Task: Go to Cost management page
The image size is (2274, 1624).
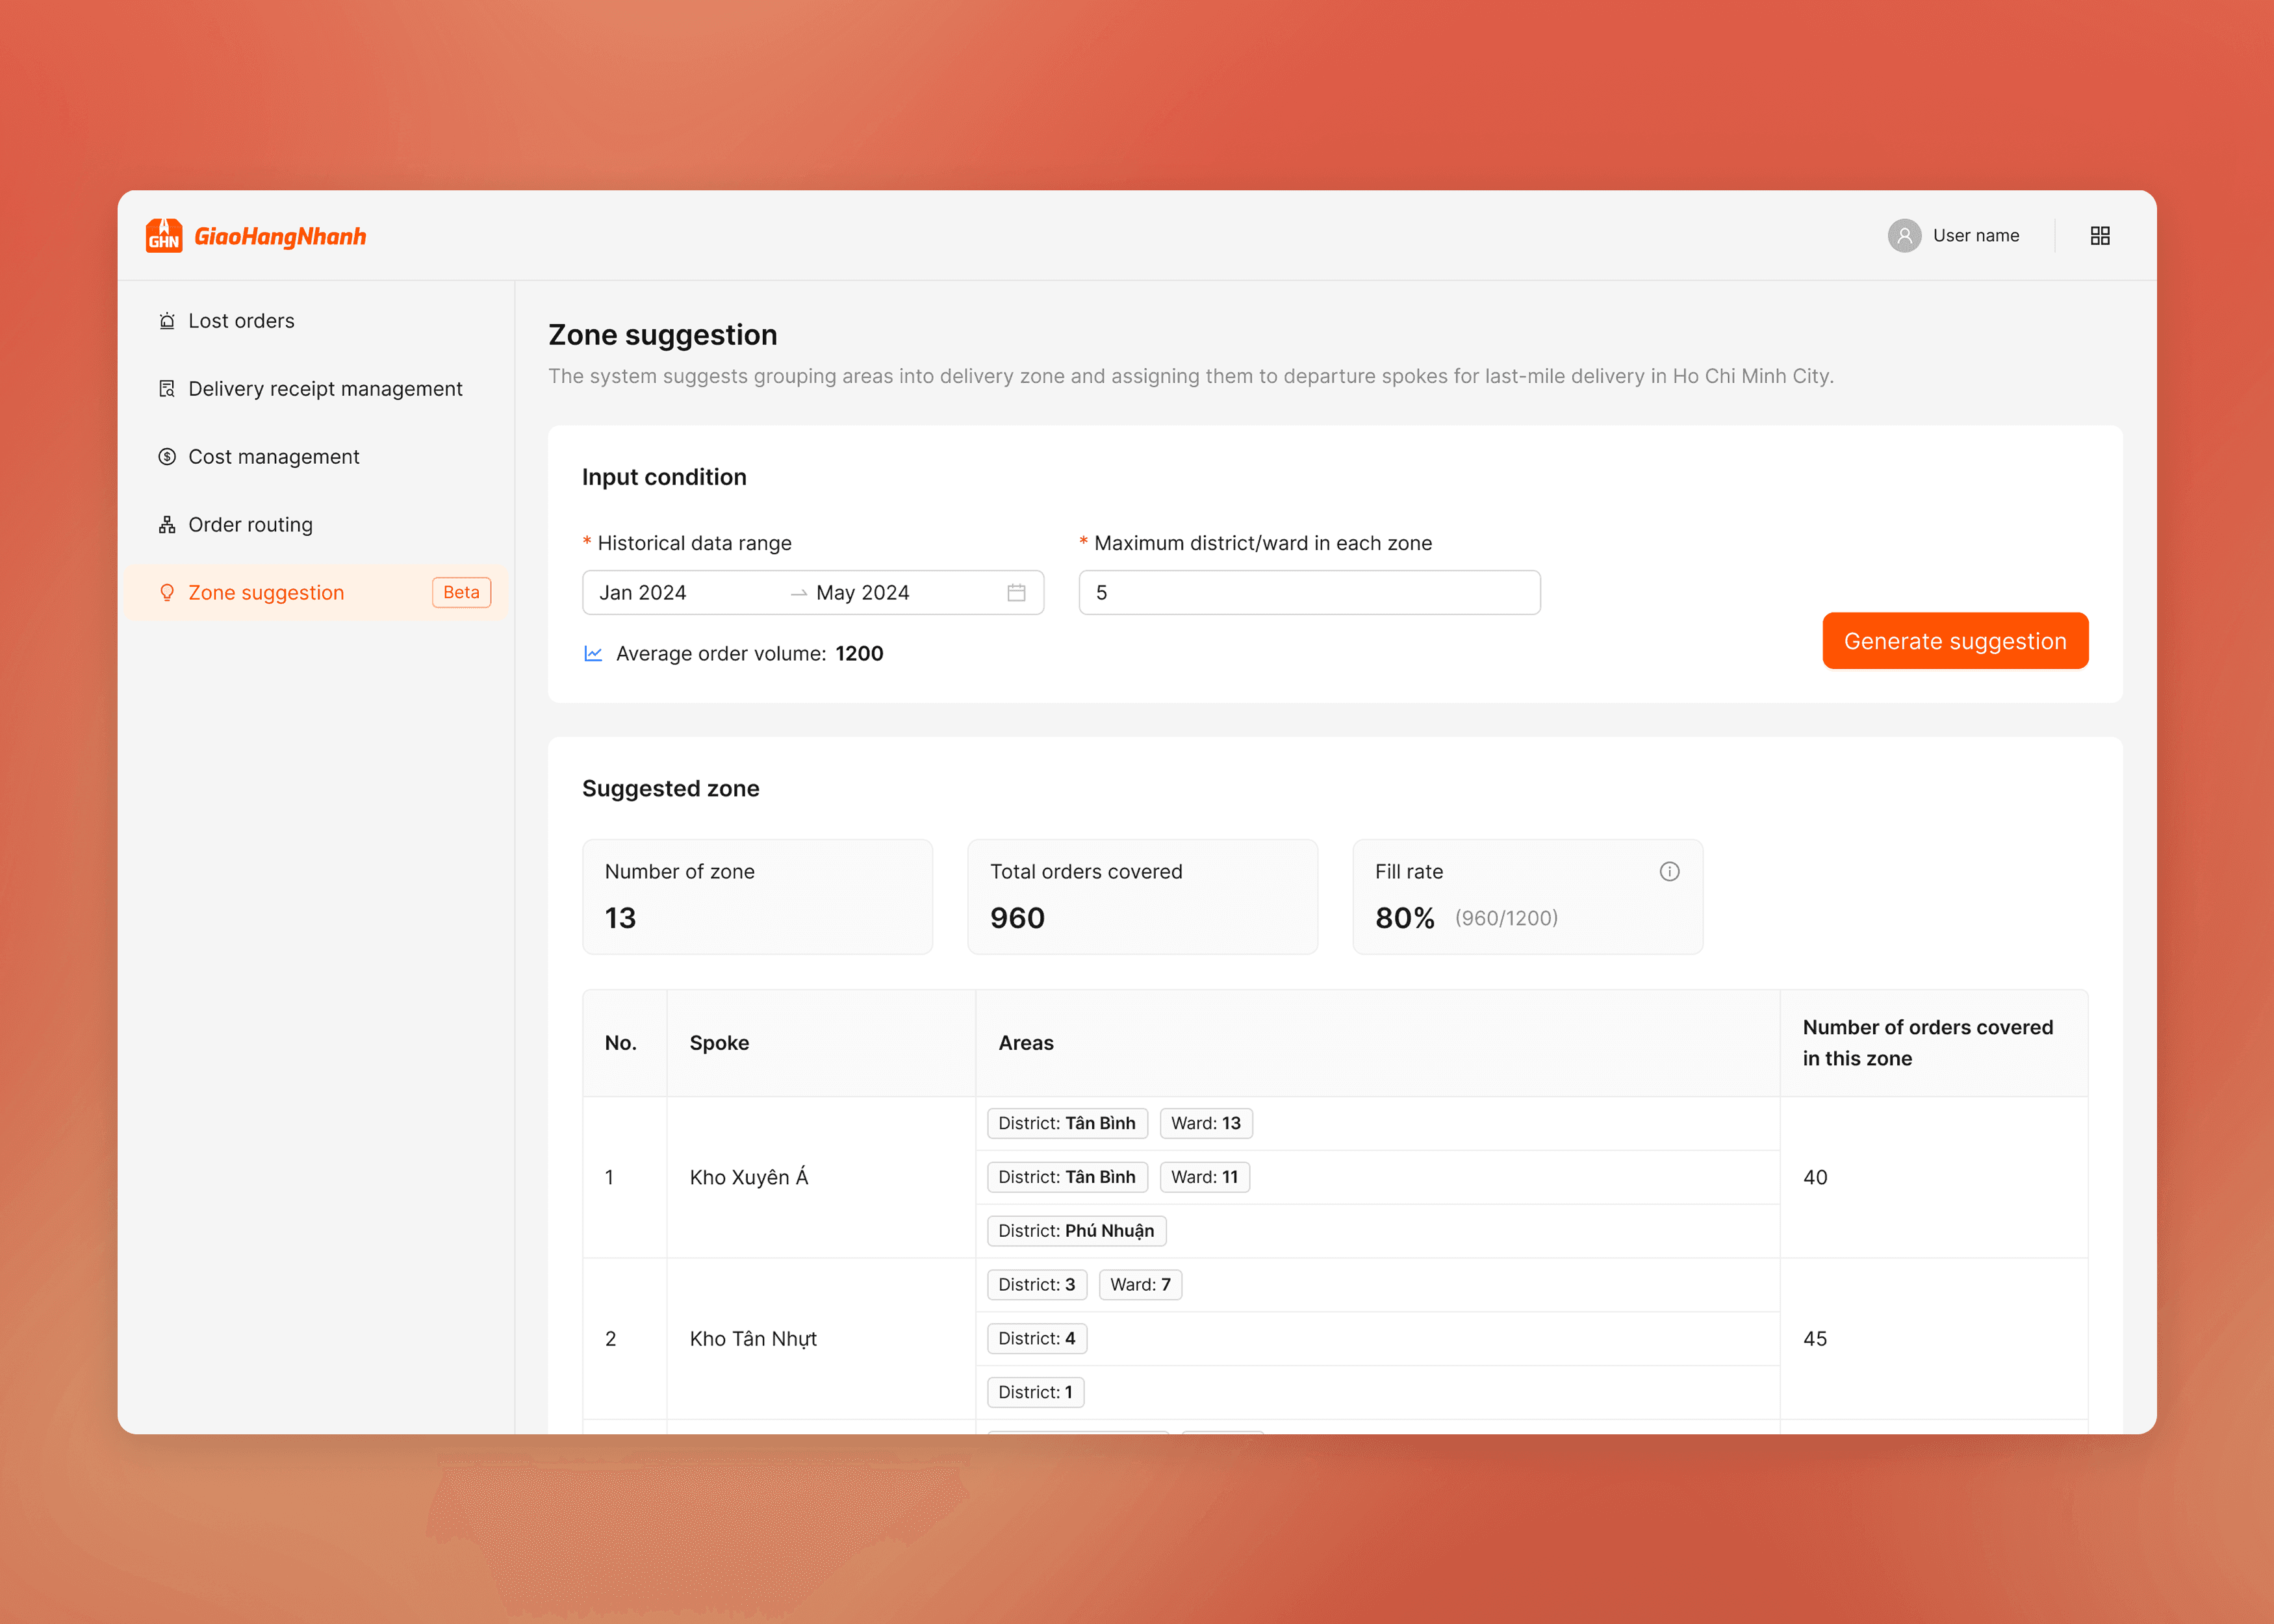Action: click(316, 457)
